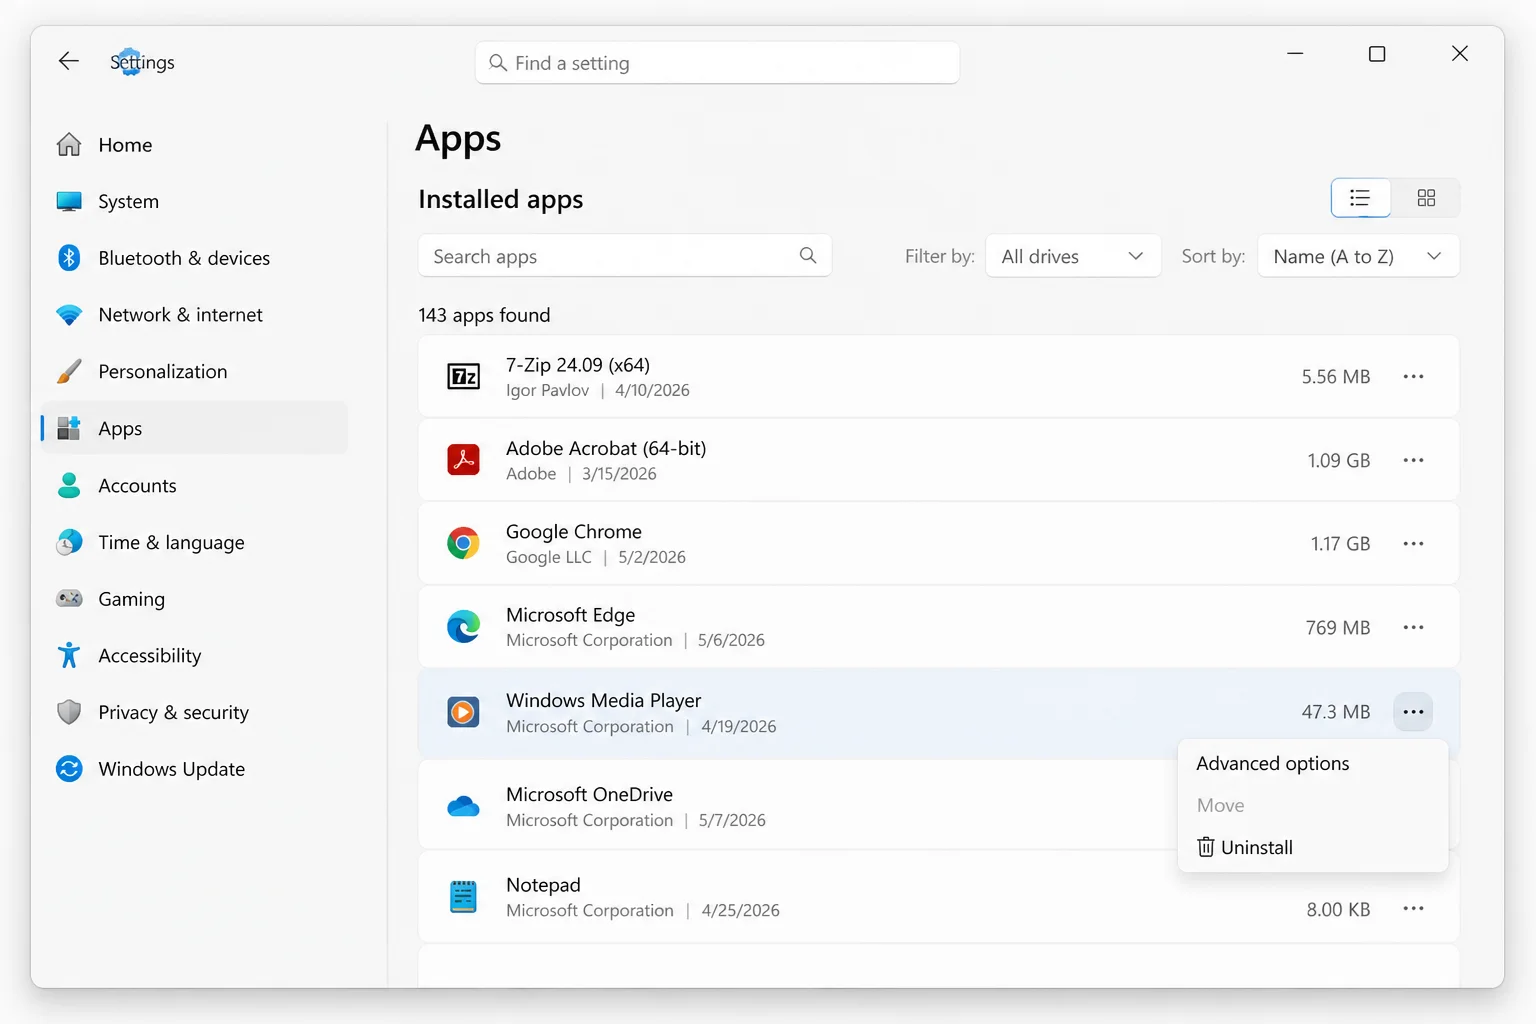Click the Accessibility figure icon
Image resolution: width=1536 pixels, height=1024 pixels.
click(69, 655)
